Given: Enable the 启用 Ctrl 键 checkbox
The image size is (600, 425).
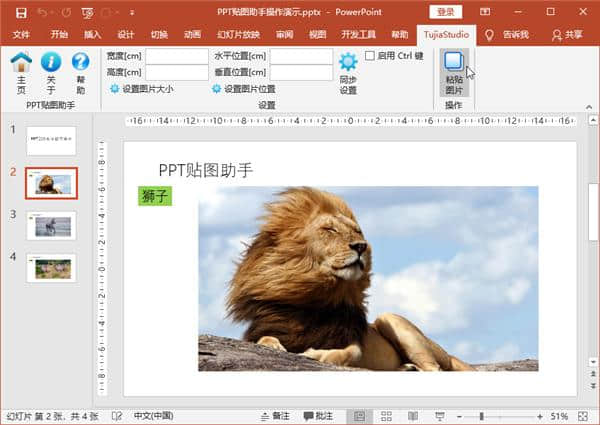Looking at the screenshot, I should point(370,56).
